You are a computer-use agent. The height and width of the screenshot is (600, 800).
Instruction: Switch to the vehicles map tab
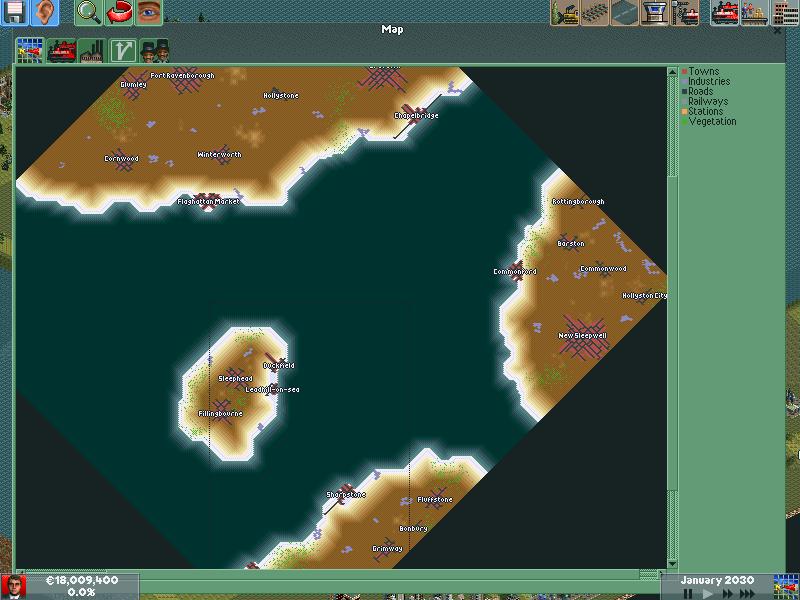(x=61, y=51)
